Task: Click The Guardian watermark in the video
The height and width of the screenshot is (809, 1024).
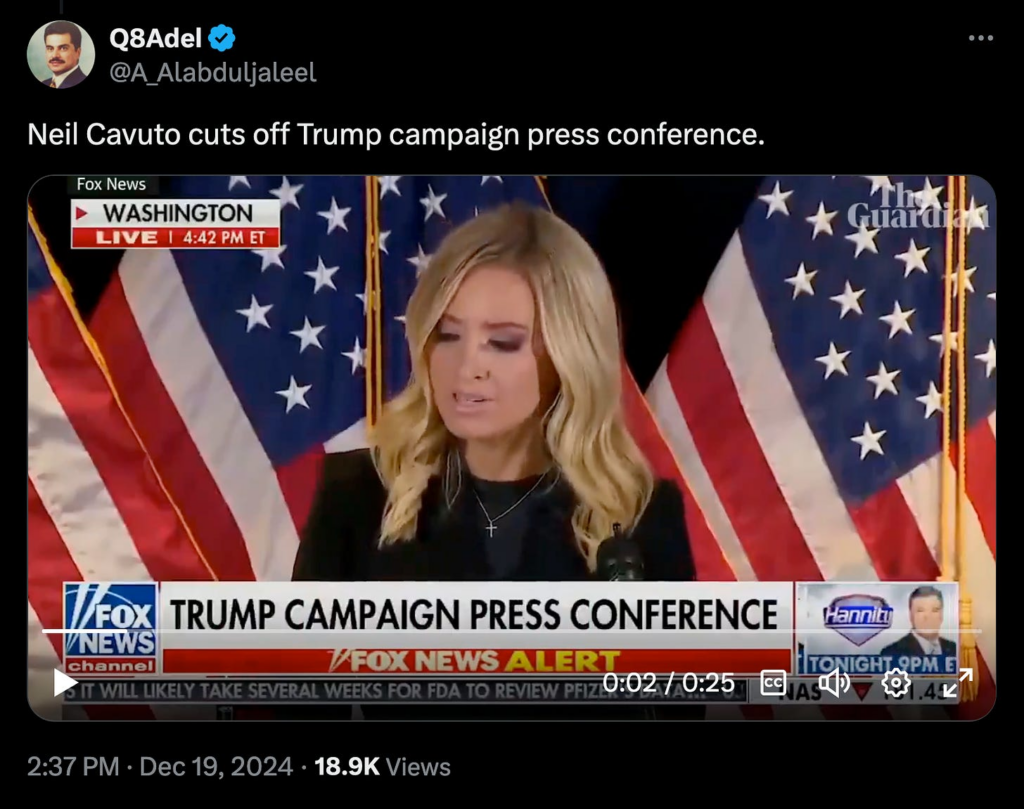Action: coord(918,205)
